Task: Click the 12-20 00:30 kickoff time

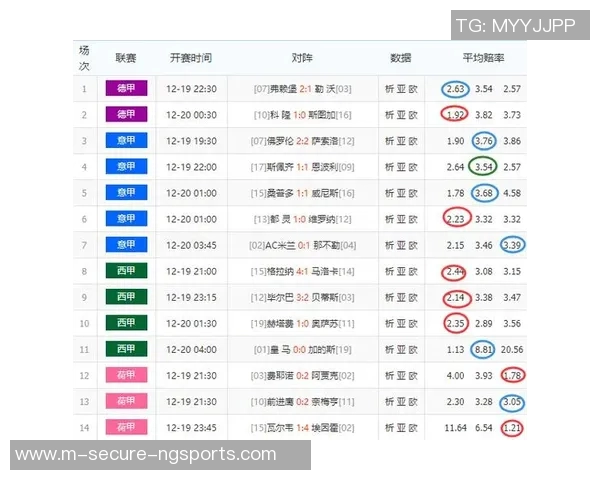Action: pyautogui.click(x=191, y=115)
